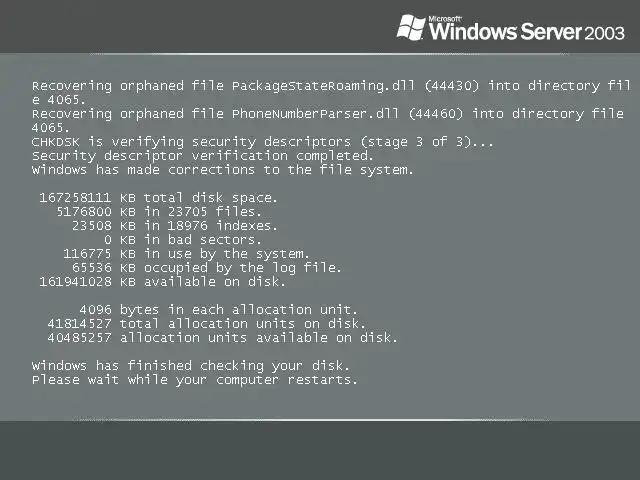The height and width of the screenshot is (480, 640).
Task: Click the 40485257 allocation units available line
Action: tap(222, 338)
